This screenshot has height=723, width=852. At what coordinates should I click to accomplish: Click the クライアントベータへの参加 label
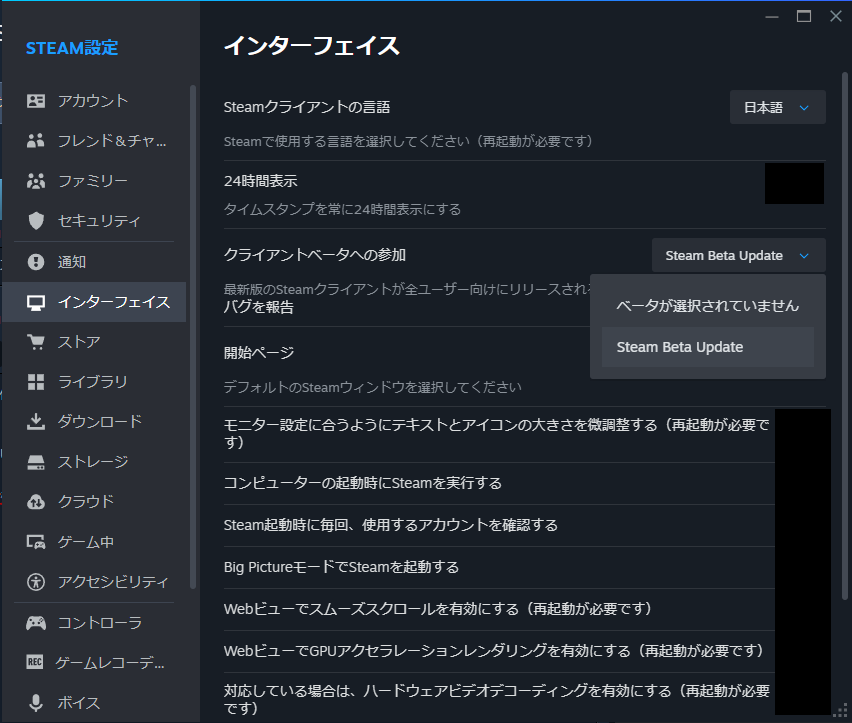click(315, 255)
